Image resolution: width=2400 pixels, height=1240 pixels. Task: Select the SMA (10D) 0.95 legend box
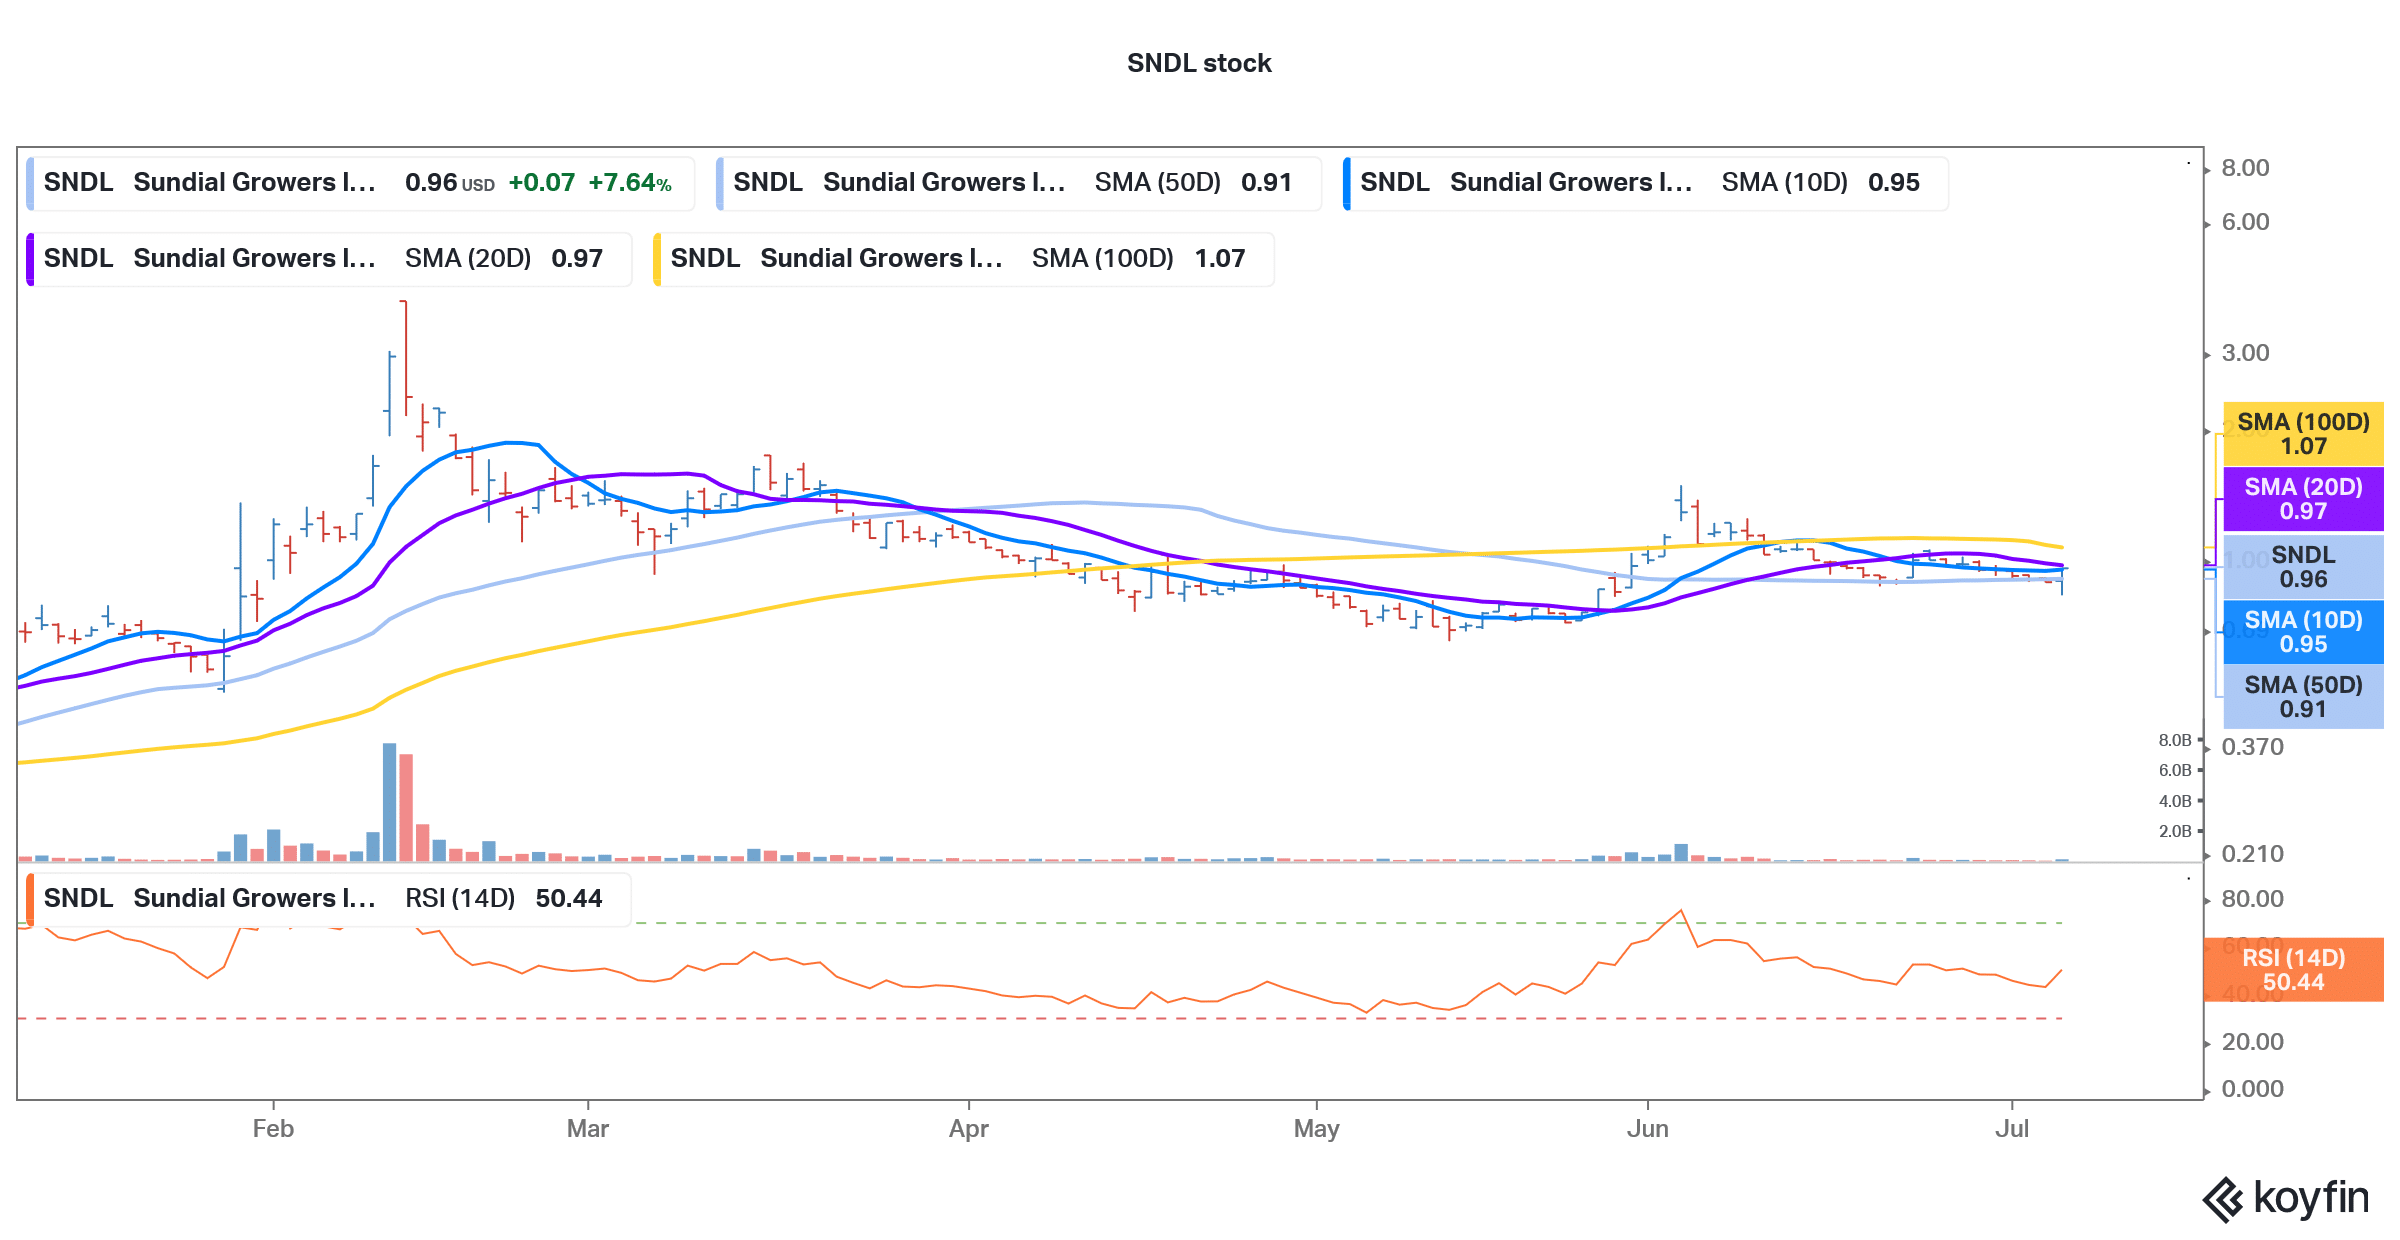[1646, 183]
